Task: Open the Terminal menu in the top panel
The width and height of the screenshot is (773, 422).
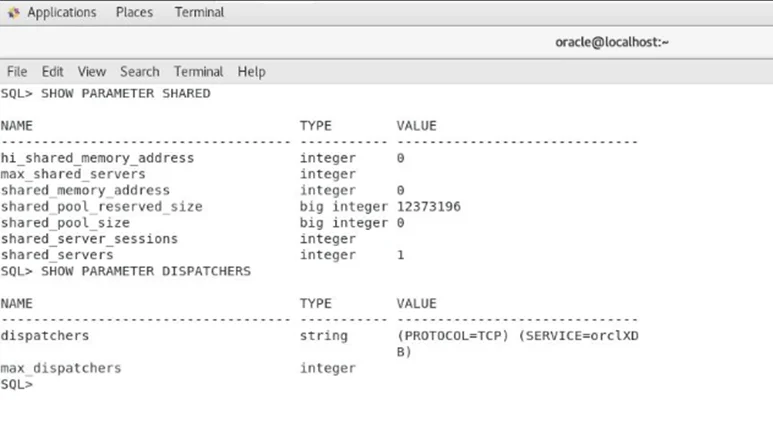Action: pos(199,12)
